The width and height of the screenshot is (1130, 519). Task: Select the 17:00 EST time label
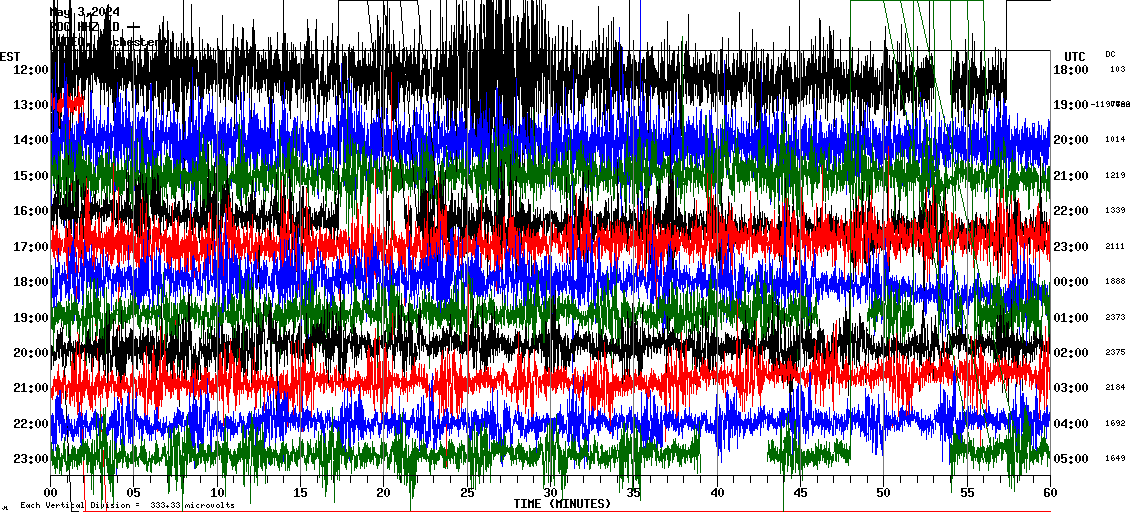[x=31, y=246]
